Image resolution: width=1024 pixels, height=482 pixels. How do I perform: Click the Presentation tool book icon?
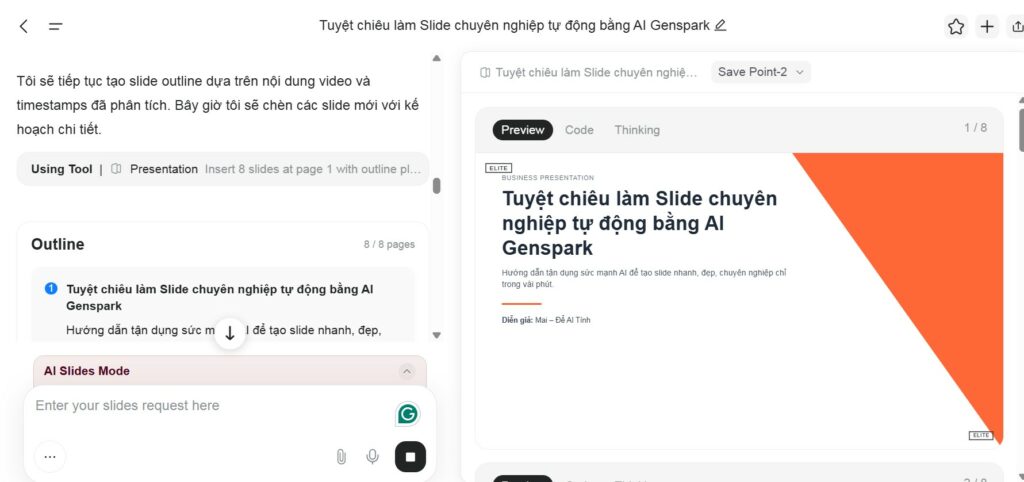tap(116, 169)
